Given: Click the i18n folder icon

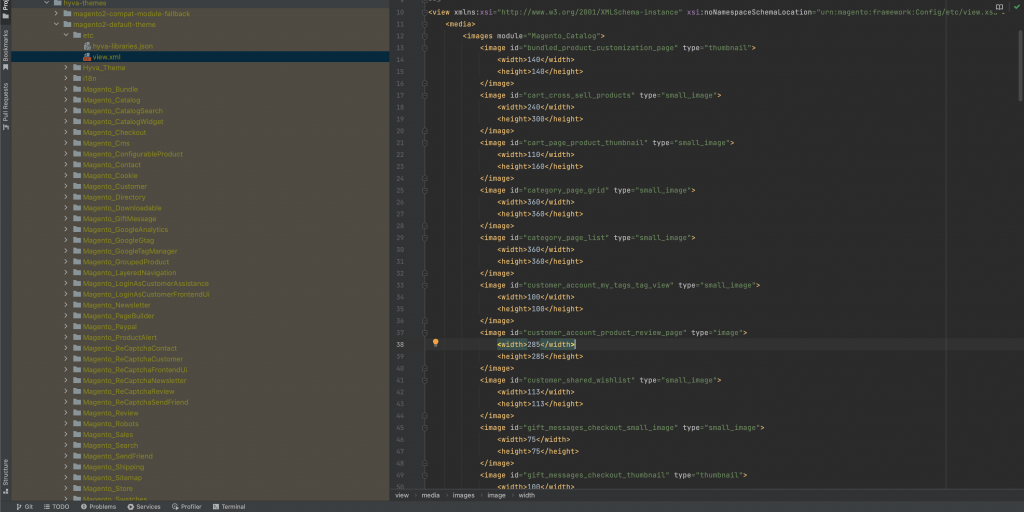Looking at the screenshot, I should pyautogui.click(x=76, y=78).
